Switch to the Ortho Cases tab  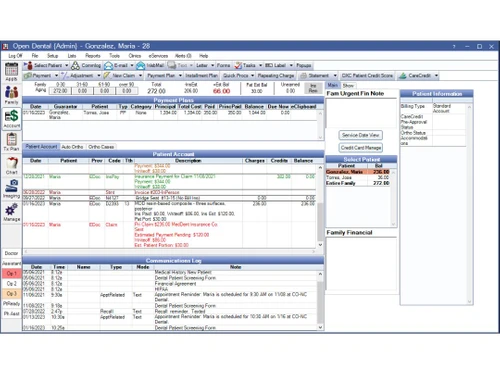click(x=101, y=147)
